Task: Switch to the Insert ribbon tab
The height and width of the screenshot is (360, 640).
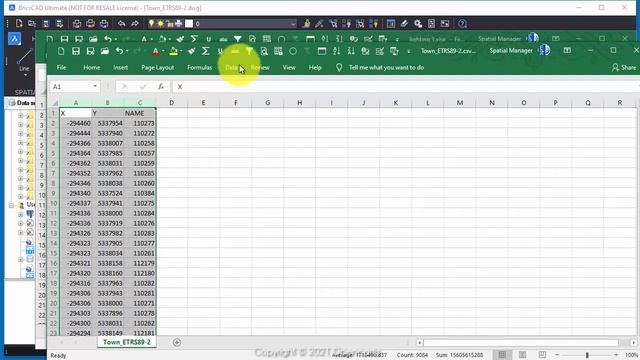Action: point(120,67)
